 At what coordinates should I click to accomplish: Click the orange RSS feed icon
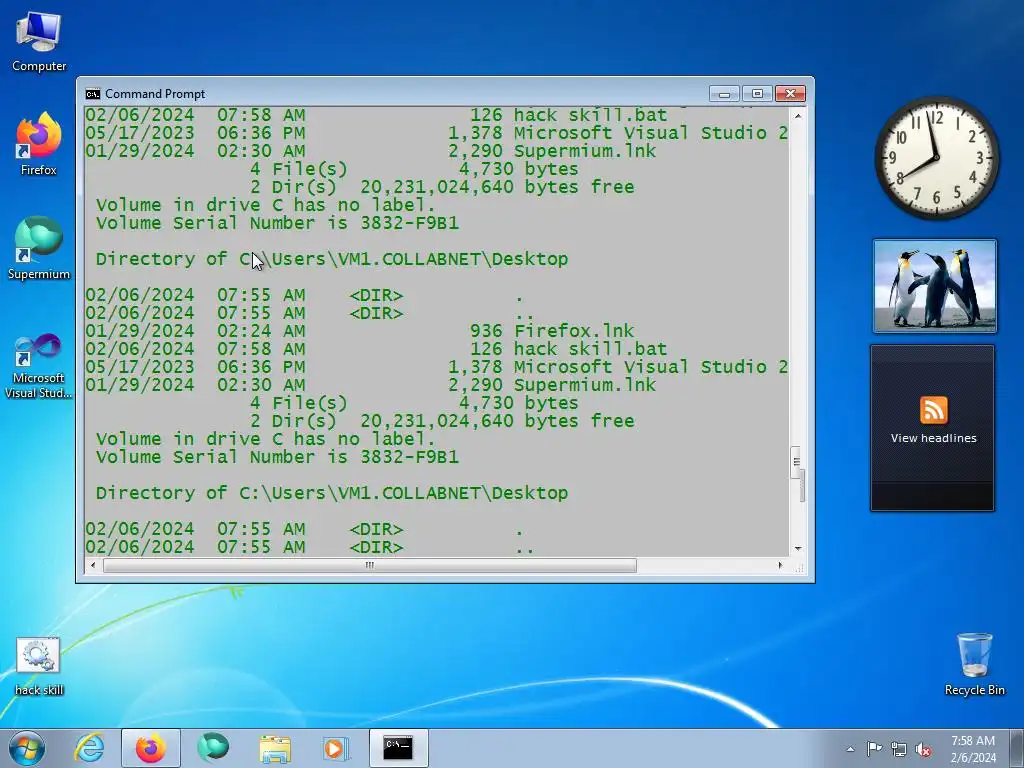[x=933, y=410]
